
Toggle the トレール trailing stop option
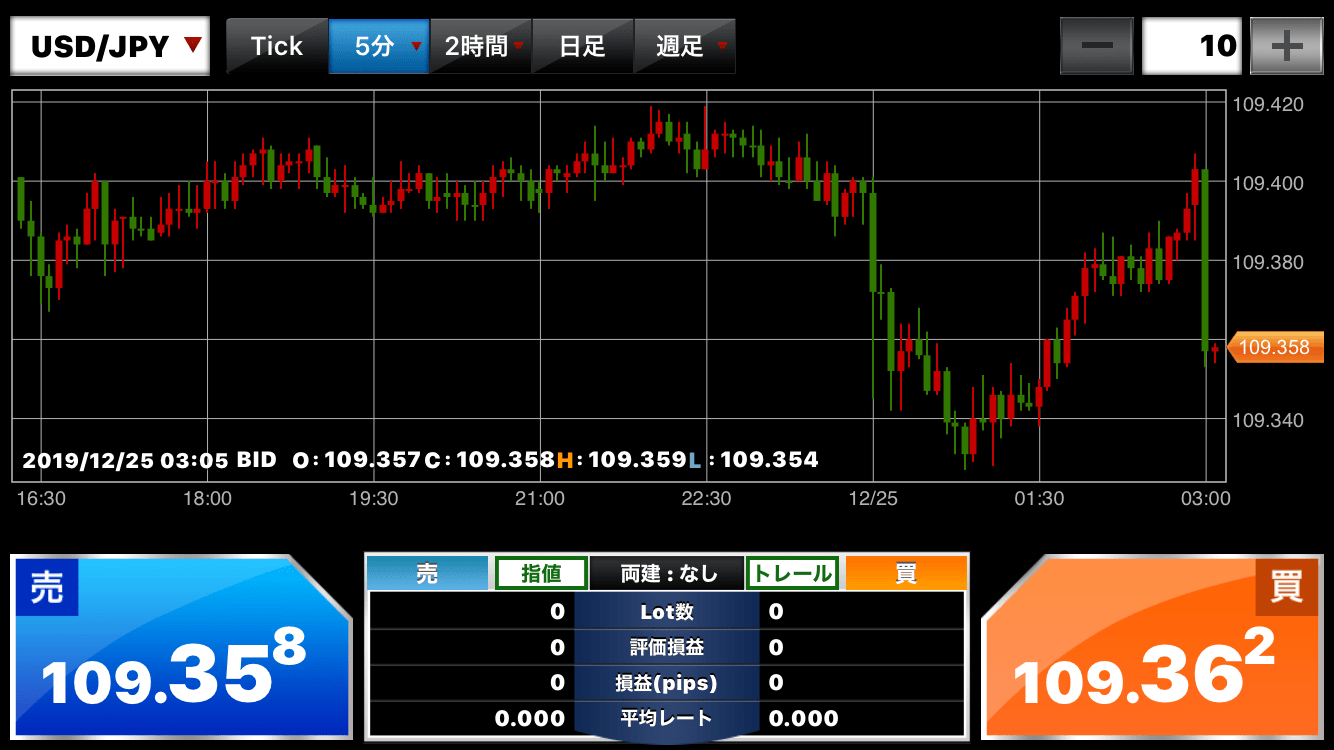pyautogui.click(x=792, y=573)
